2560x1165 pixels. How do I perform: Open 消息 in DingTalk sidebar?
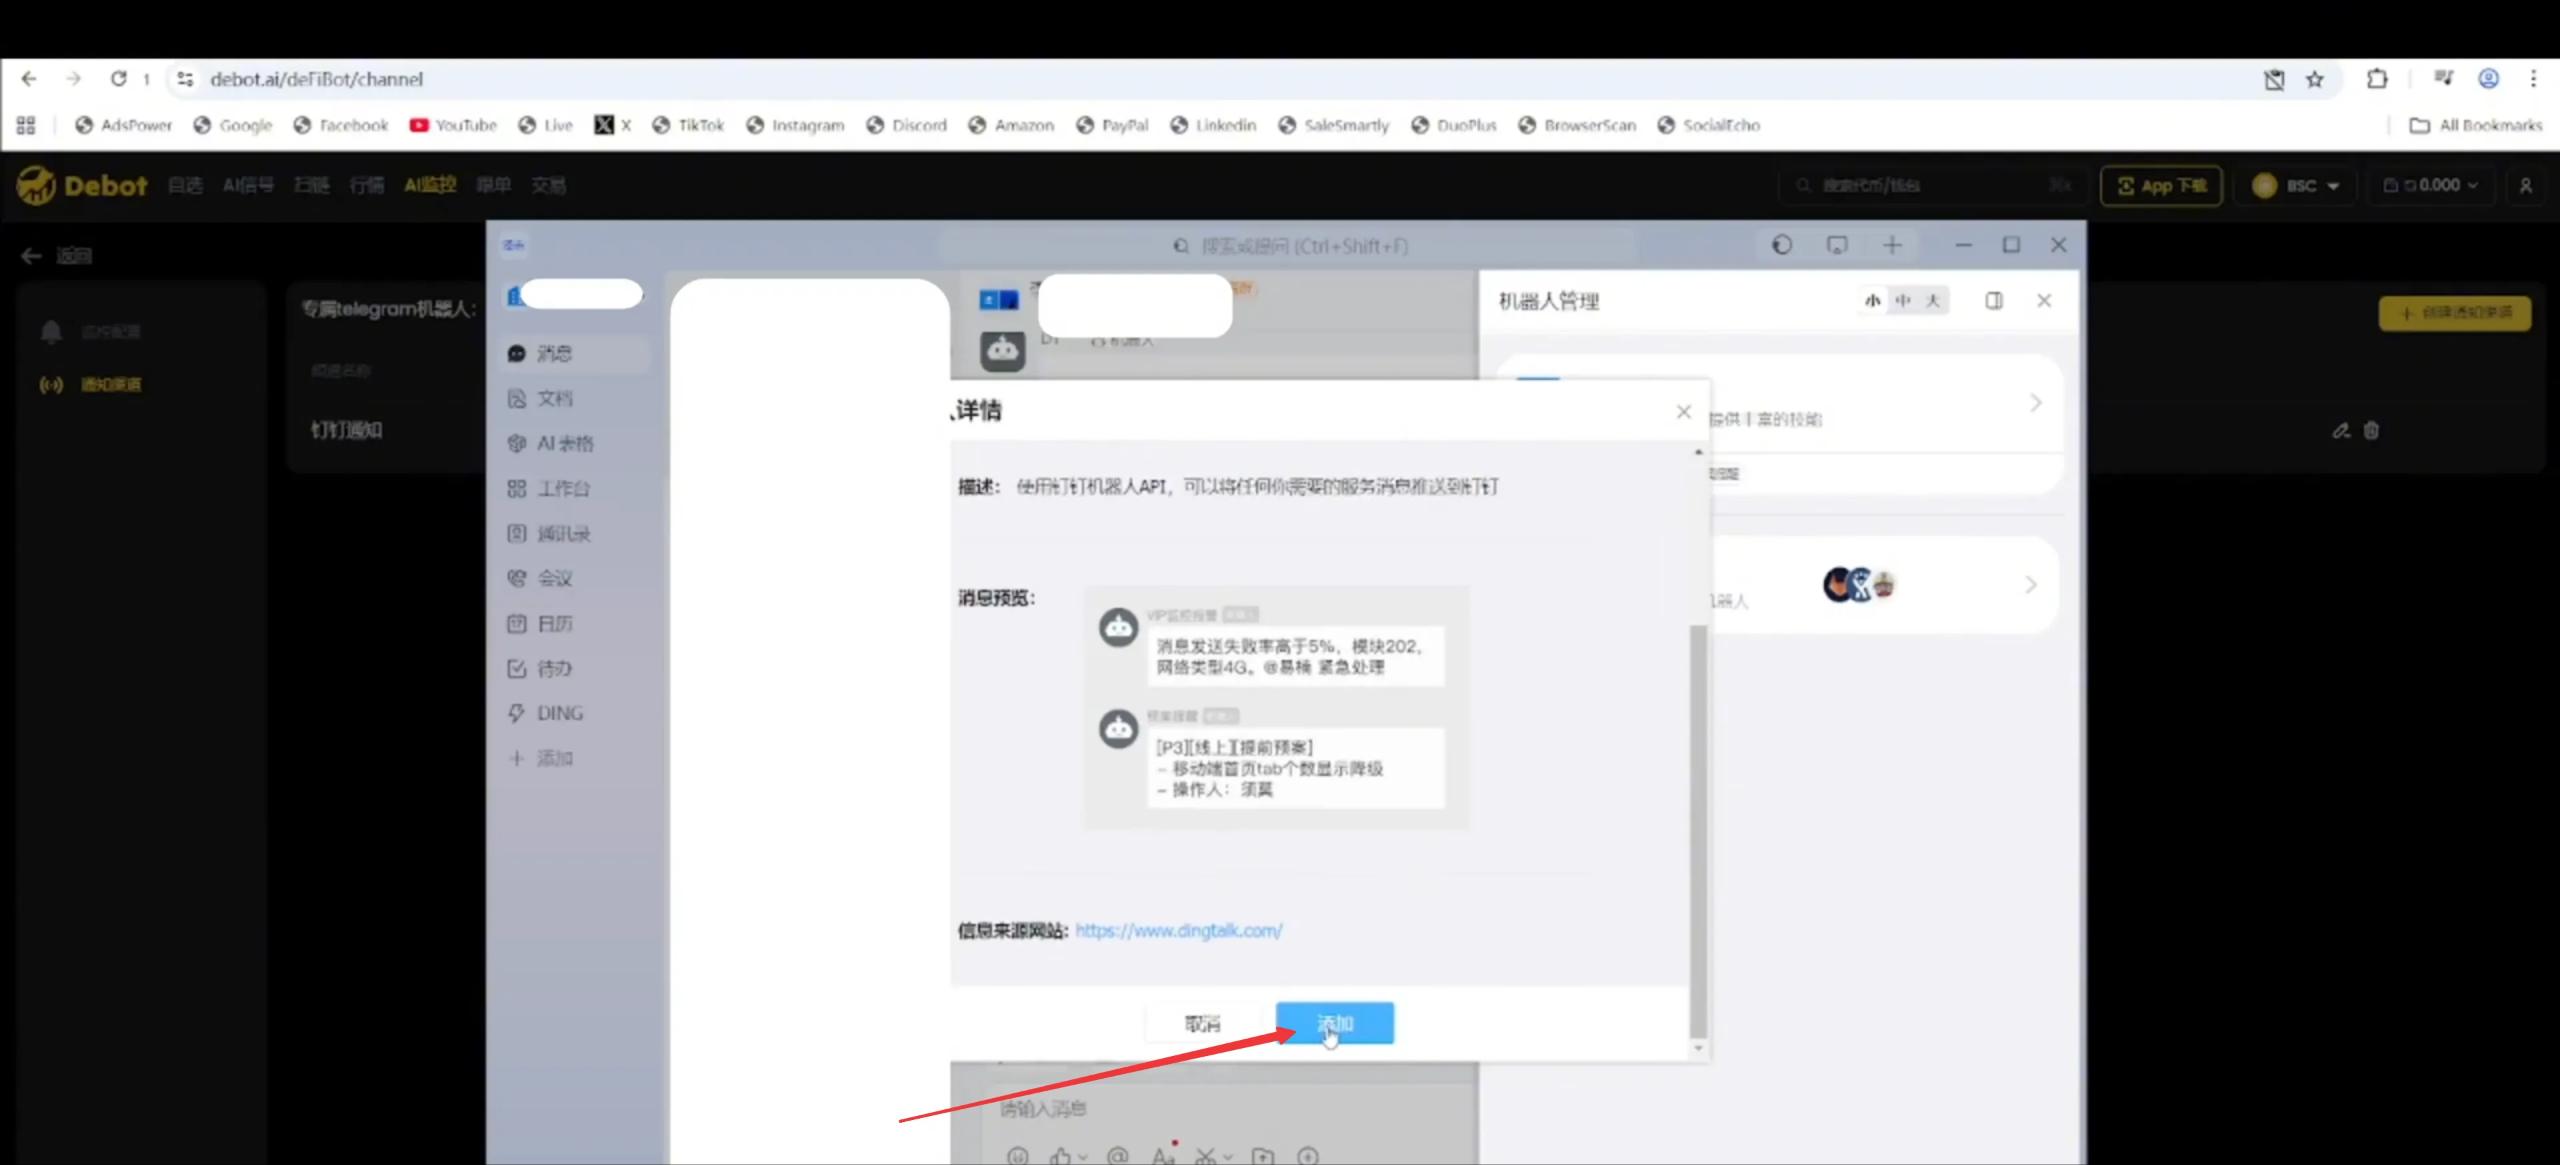coord(554,353)
